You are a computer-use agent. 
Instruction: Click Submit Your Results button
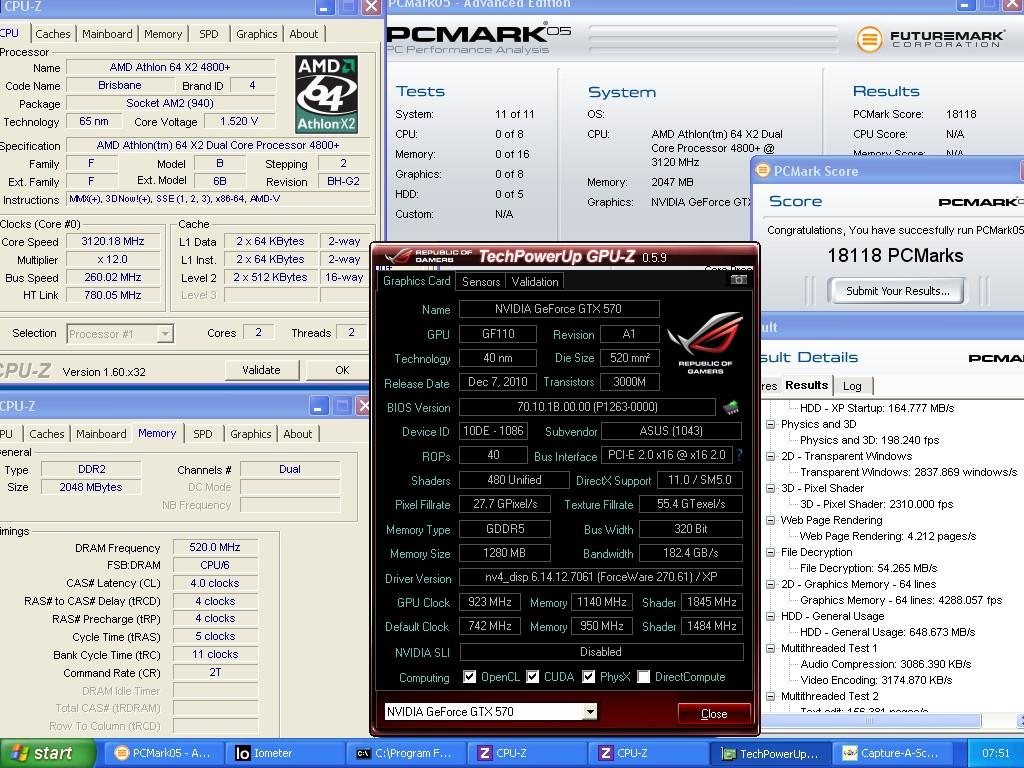tap(897, 291)
